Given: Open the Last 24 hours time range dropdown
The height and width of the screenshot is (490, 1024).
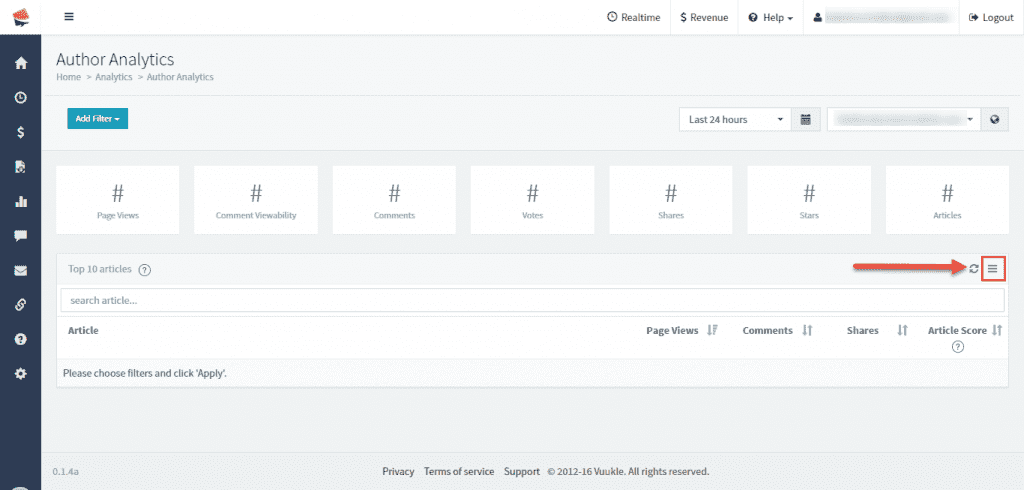Looking at the screenshot, I should click(x=735, y=120).
